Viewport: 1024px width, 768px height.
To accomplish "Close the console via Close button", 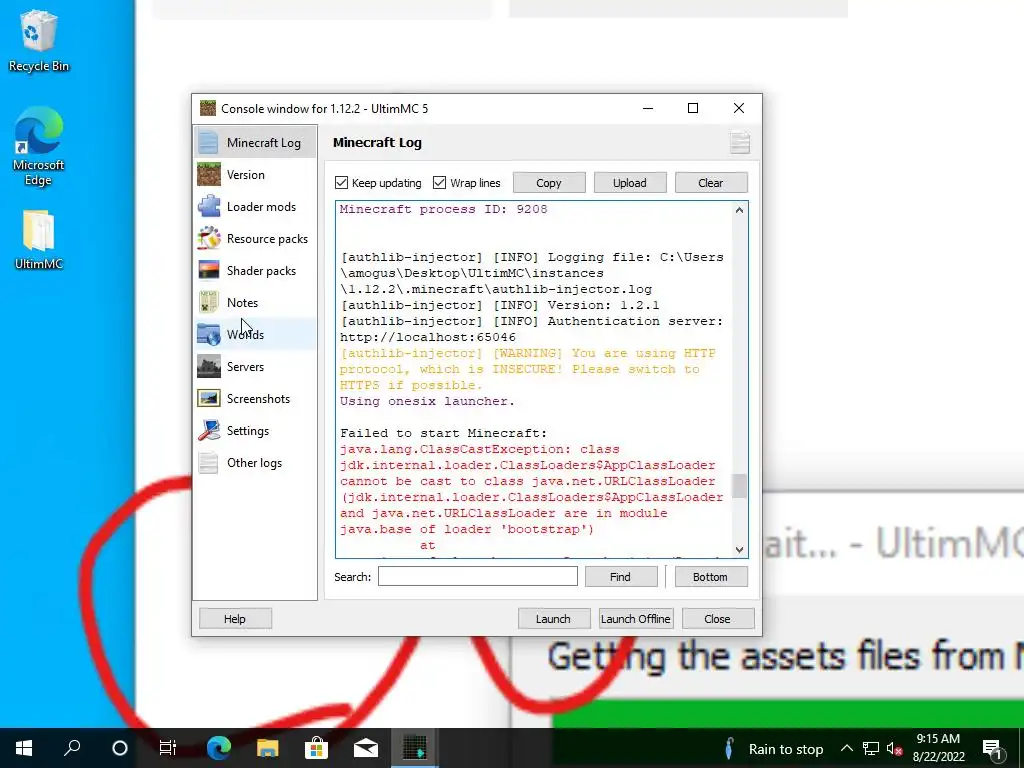I will [x=718, y=618].
